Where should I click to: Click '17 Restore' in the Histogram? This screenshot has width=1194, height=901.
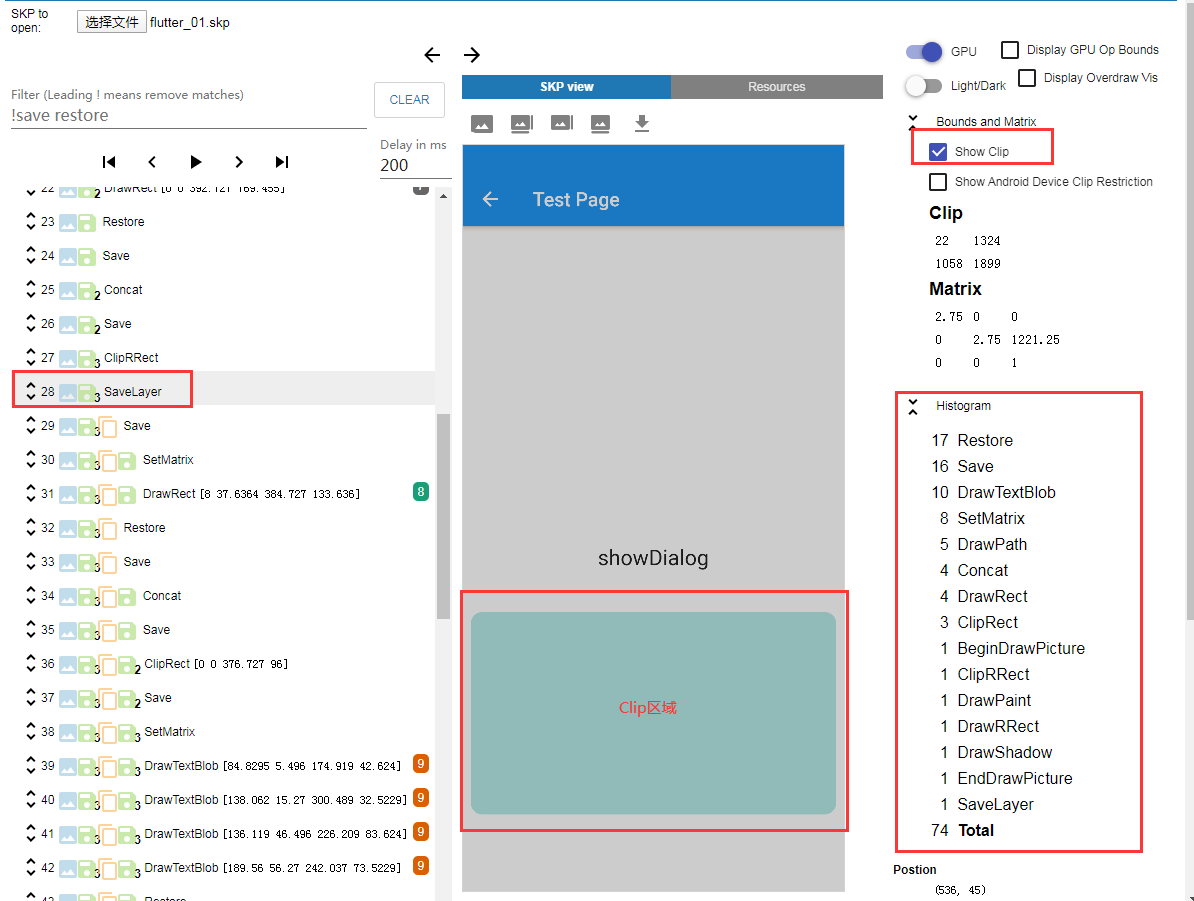pos(972,441)
